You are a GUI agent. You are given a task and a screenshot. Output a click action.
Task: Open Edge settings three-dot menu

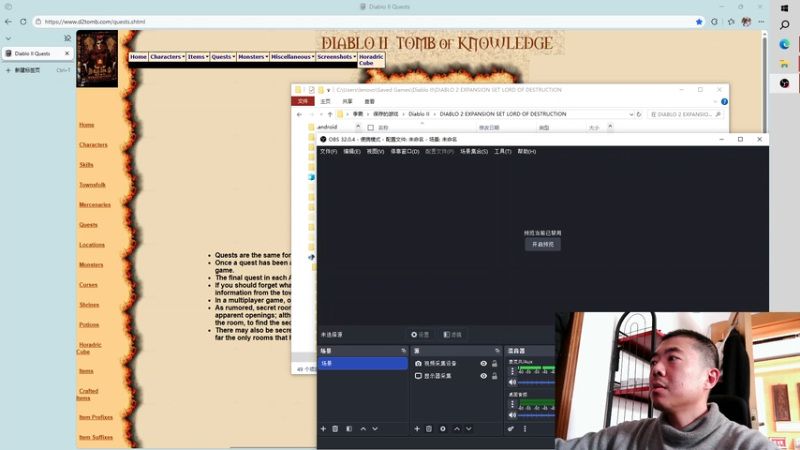point(761,21)
